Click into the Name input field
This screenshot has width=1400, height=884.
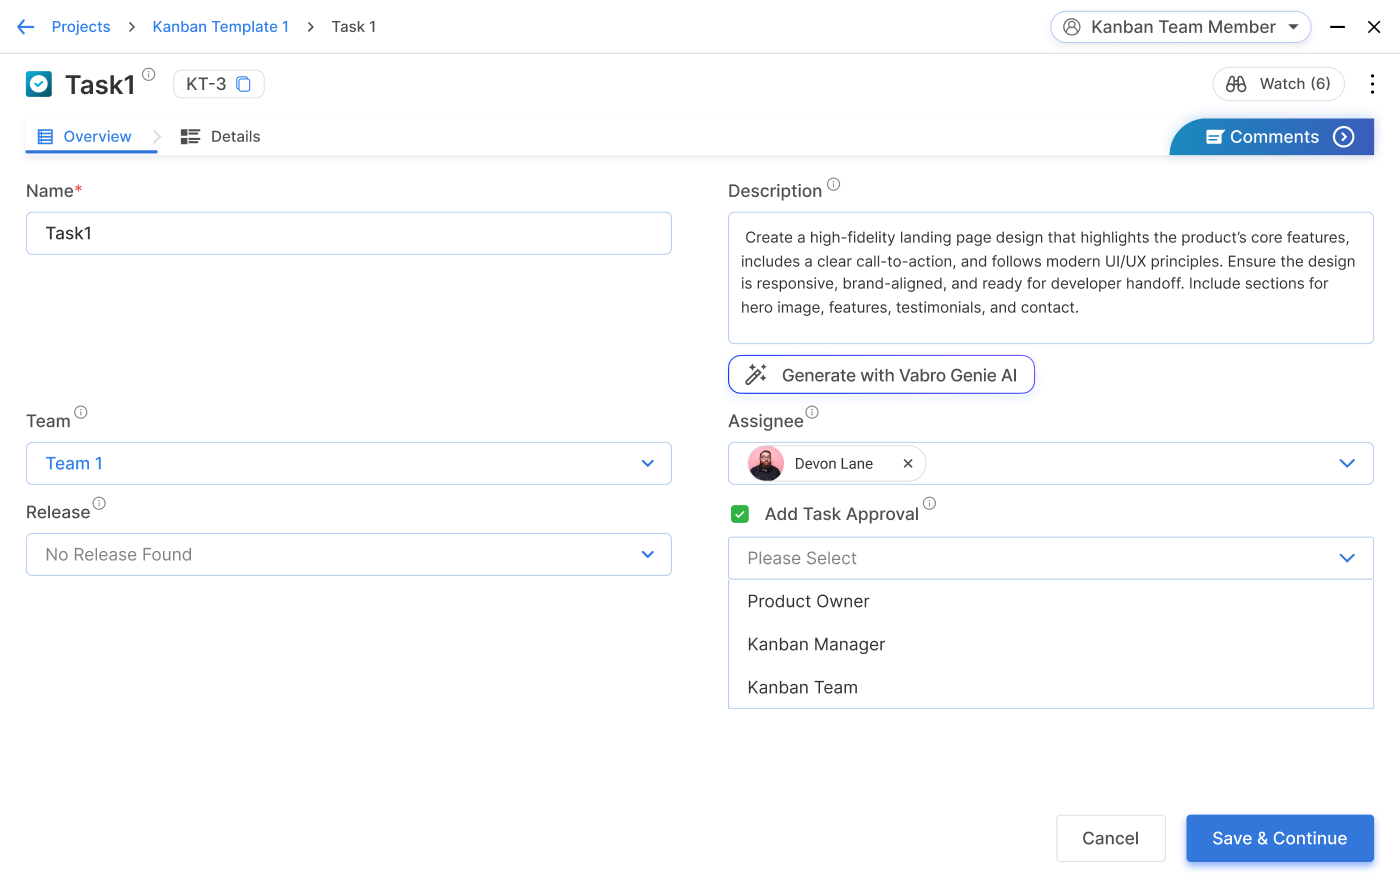[x=348, y=233]
